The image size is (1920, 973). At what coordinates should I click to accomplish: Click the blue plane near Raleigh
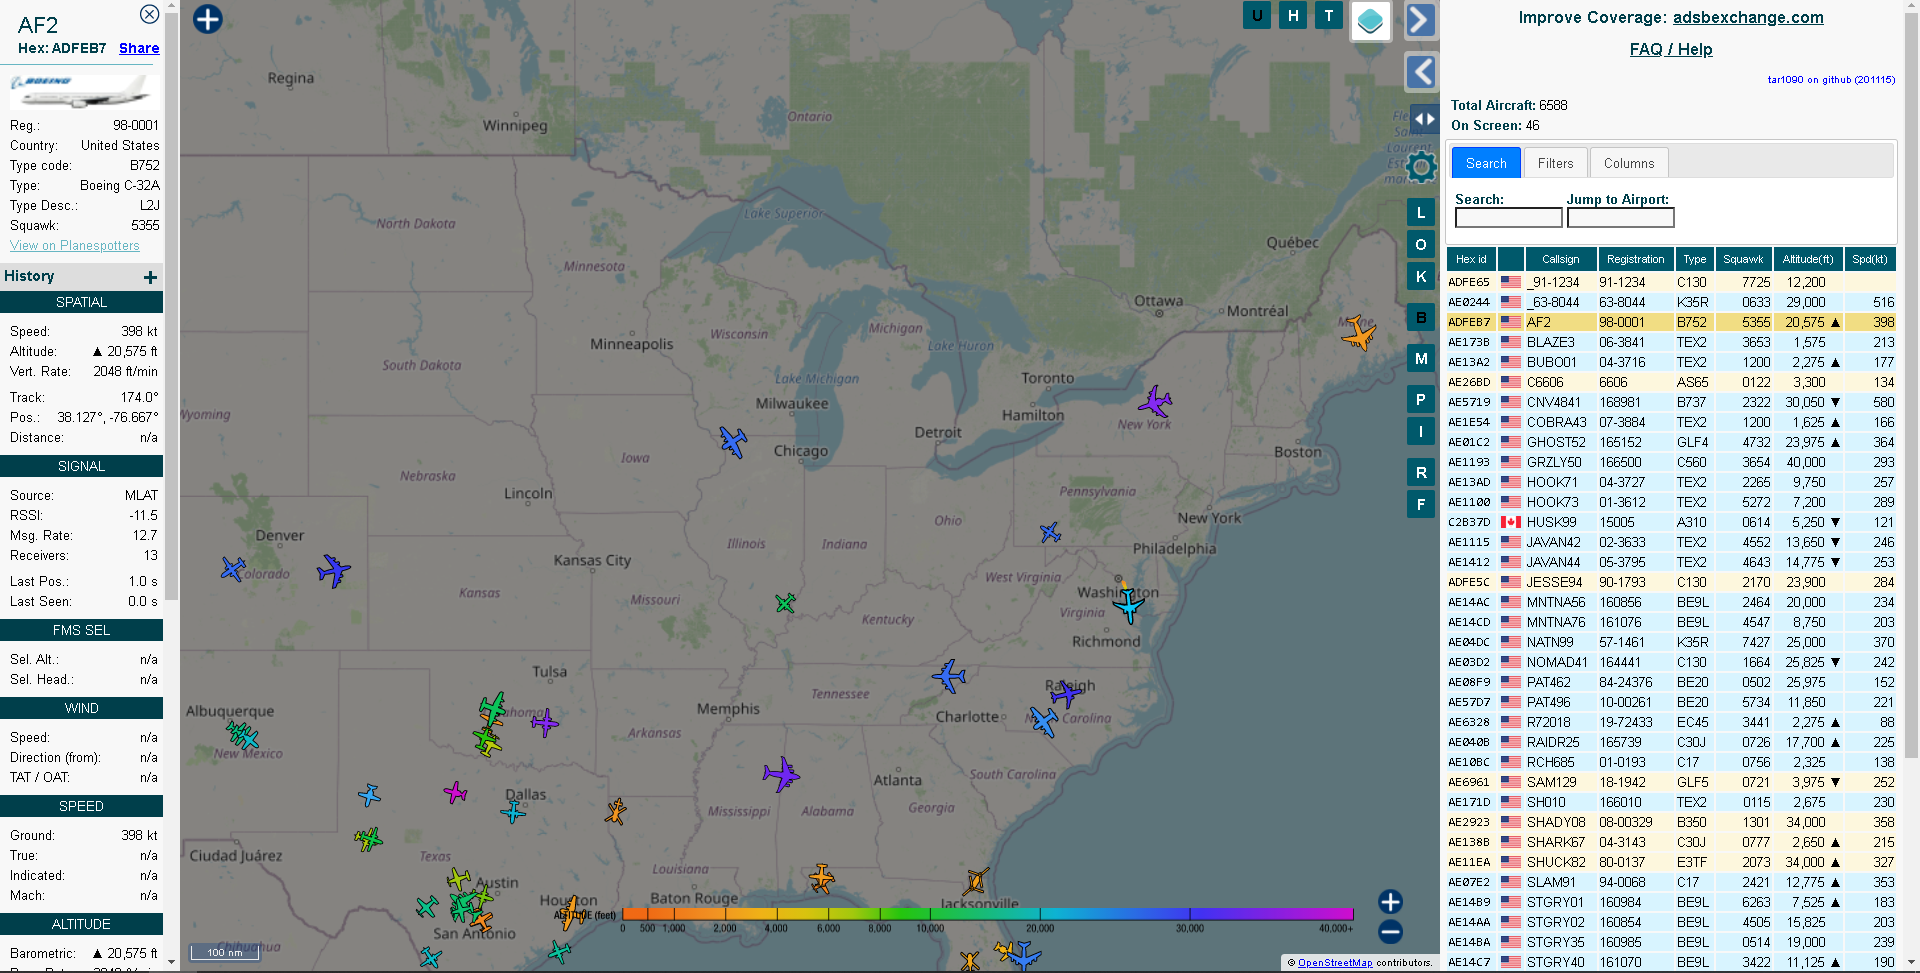[x=1066, y=692]
